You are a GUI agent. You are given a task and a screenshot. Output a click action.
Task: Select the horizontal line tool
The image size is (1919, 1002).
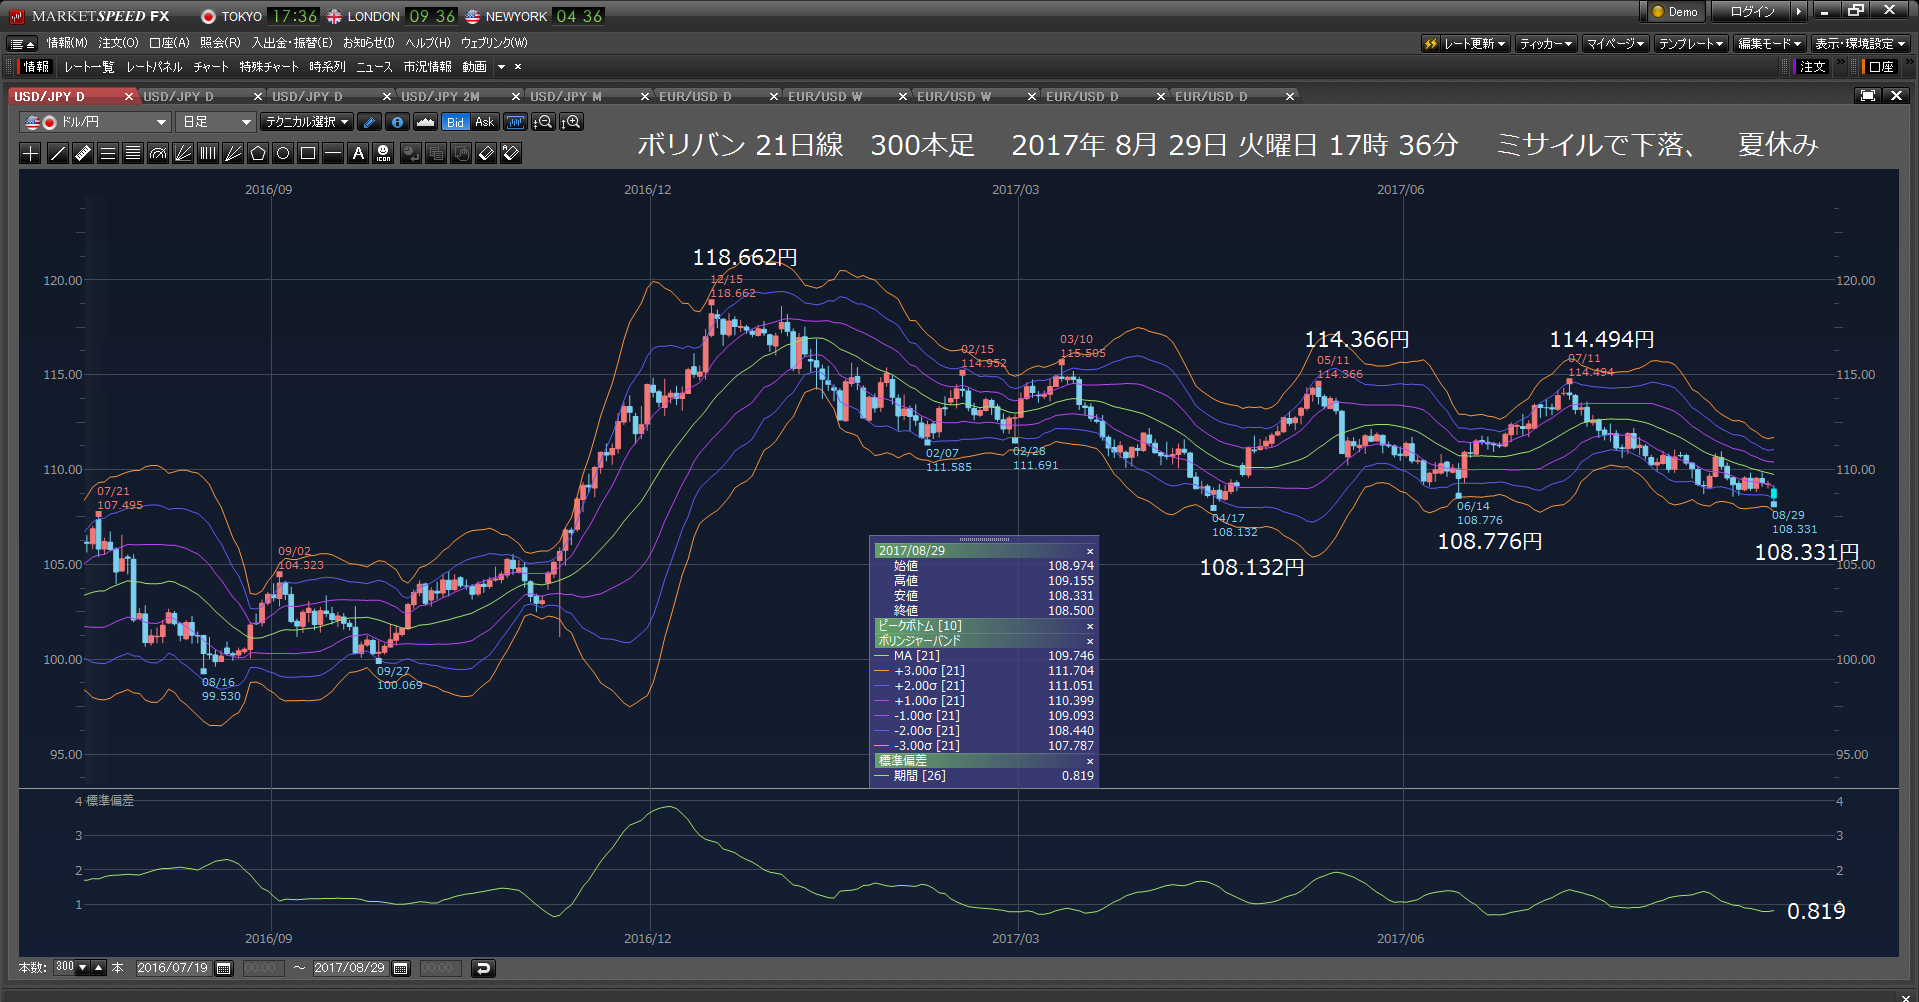(333, 153)
